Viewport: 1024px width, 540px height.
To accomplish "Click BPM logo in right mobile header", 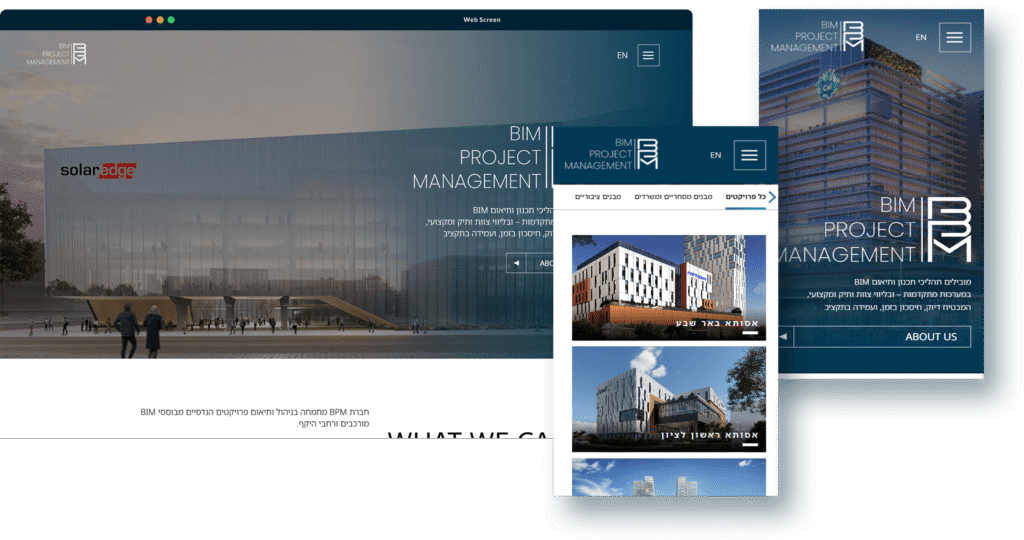I will pos(817,36).
